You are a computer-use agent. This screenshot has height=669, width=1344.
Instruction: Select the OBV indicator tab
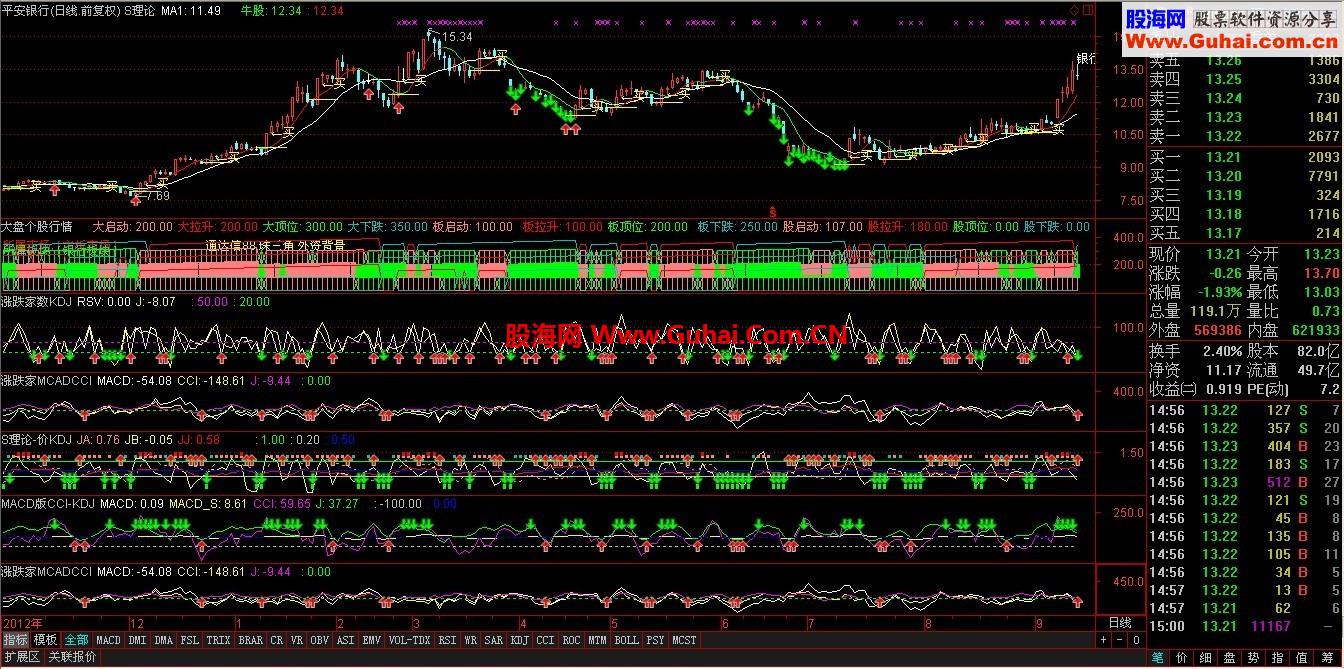pos(320,640)
